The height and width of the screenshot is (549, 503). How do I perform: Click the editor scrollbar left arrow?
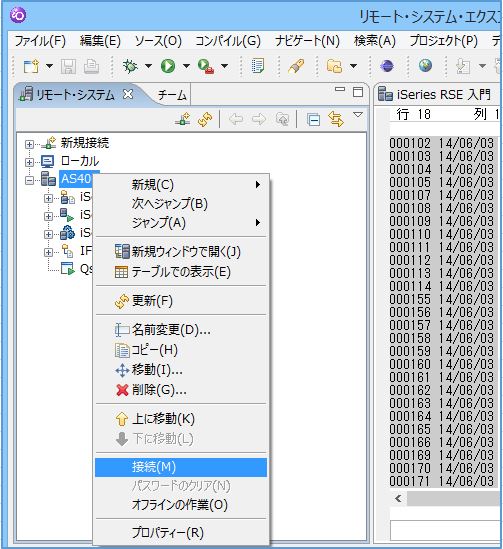point(398,498)
